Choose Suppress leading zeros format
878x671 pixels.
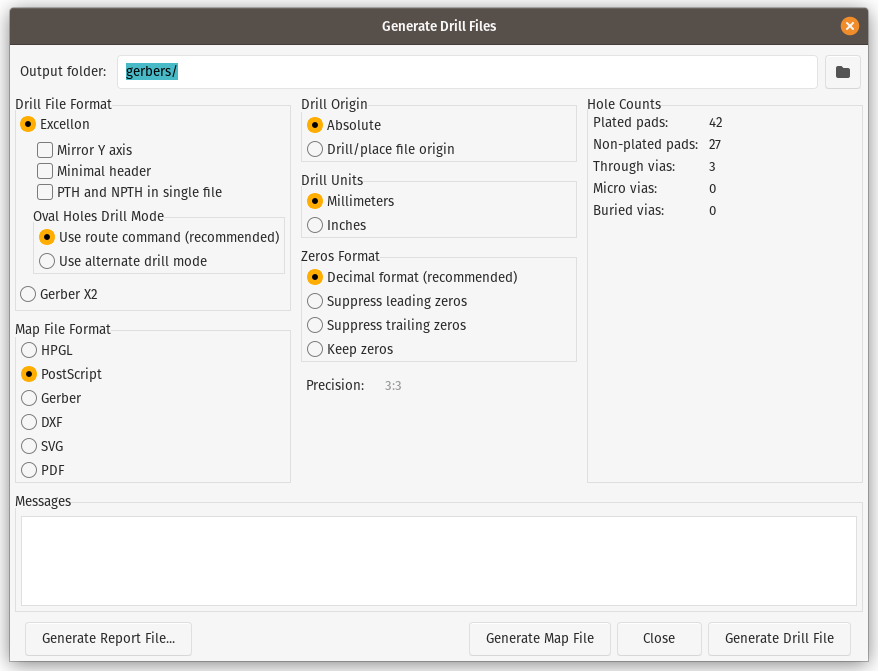click(x=315, y=301)
